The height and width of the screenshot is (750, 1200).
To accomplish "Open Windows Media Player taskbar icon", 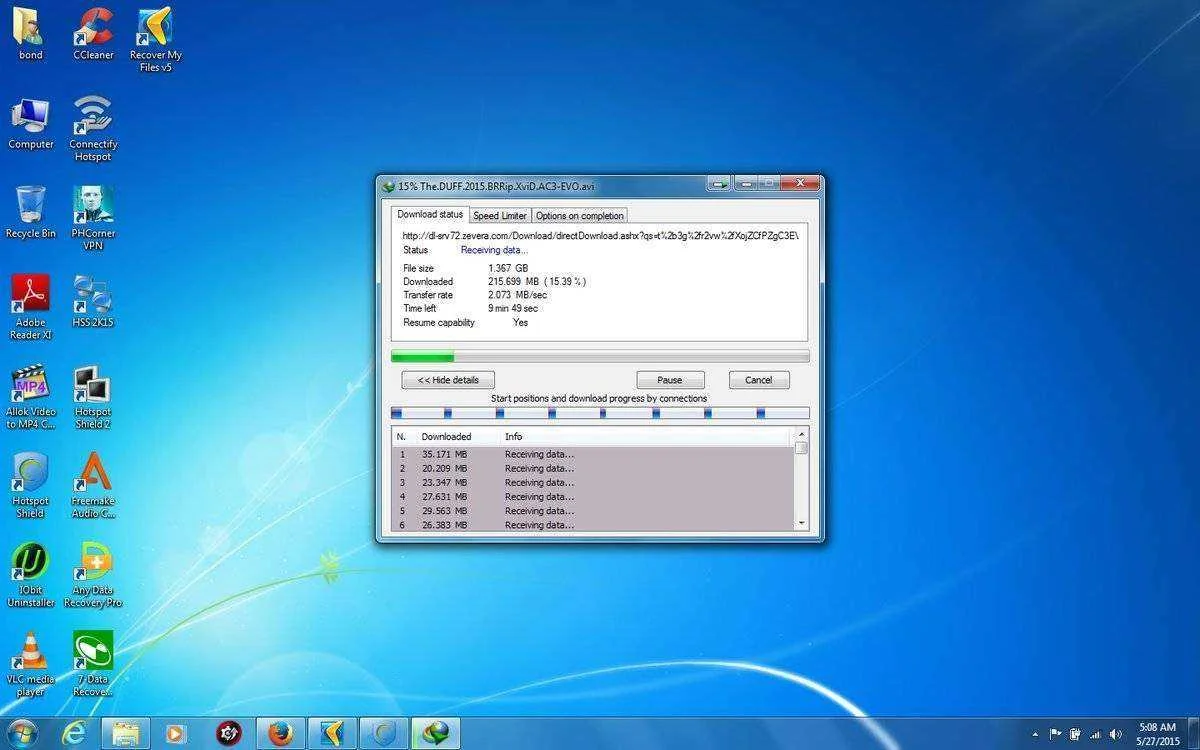I will tap(176, 733).
